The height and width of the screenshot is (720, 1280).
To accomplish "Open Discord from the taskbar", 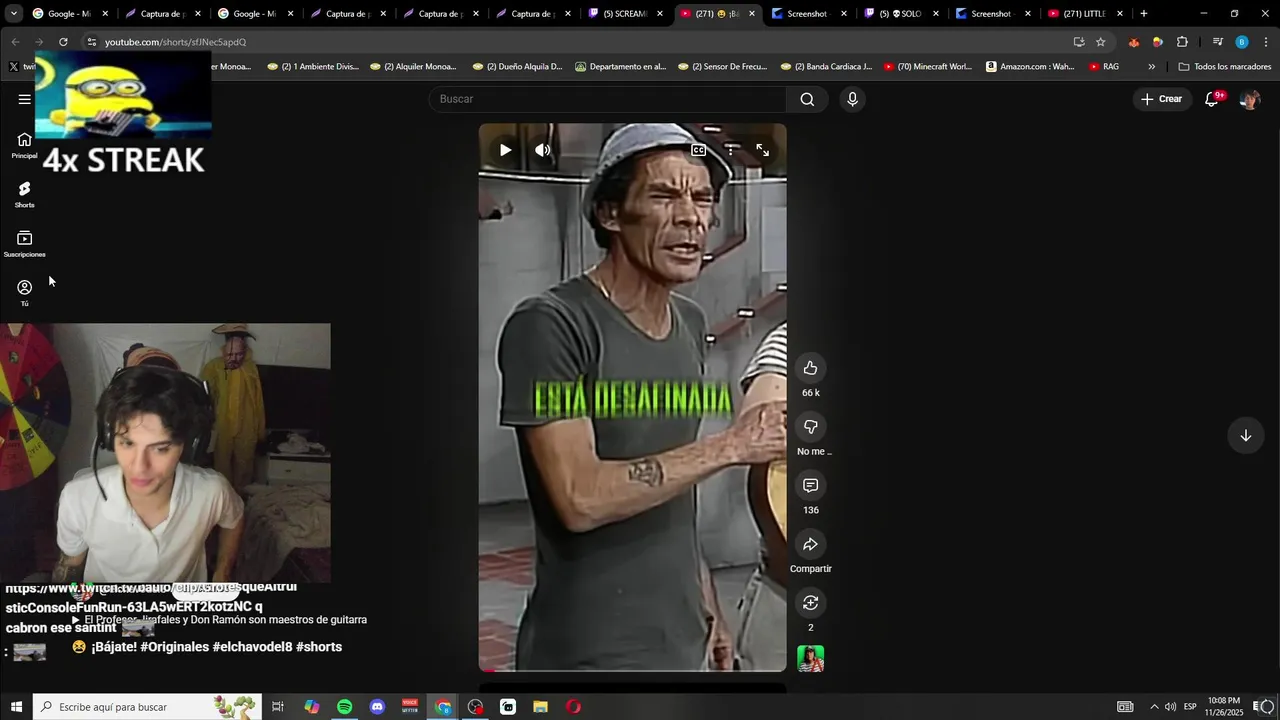I will pos(377,707).
